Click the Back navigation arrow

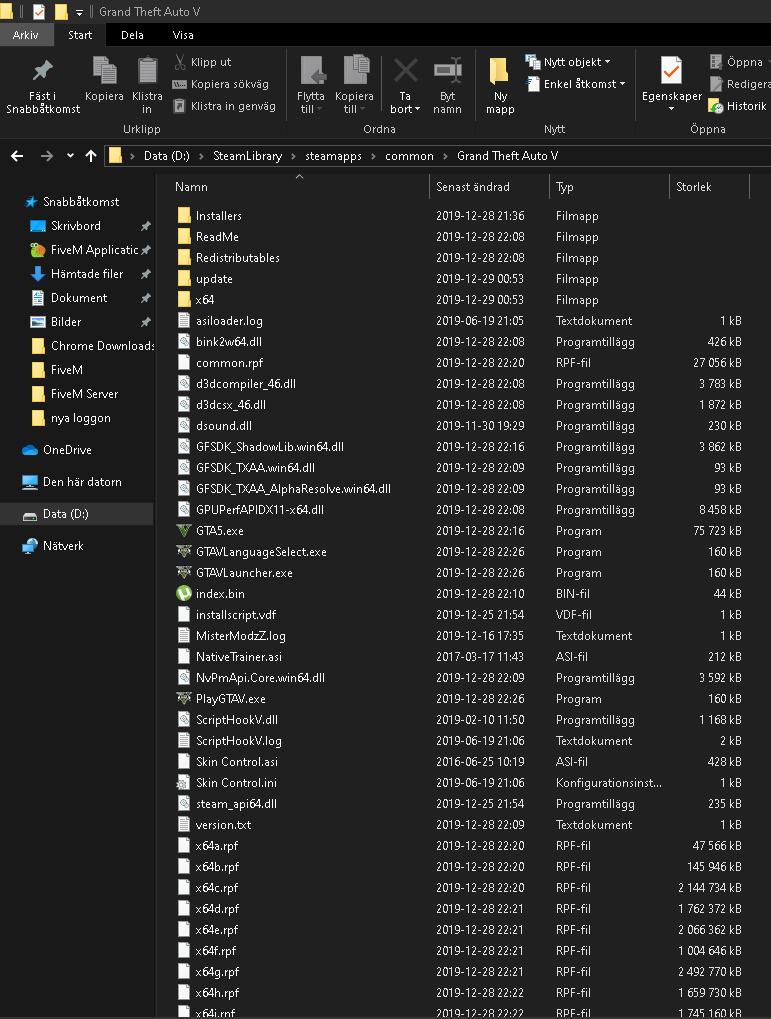click(18, 156)
